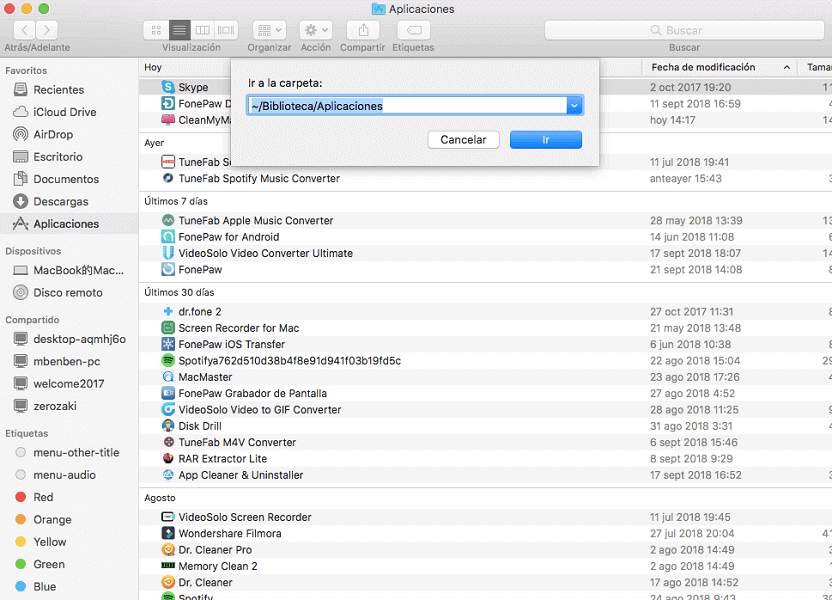Select TuneFab Spotify Music Converter icon
832x600 pixels.
pyautogui.click(x=168, y=178)
